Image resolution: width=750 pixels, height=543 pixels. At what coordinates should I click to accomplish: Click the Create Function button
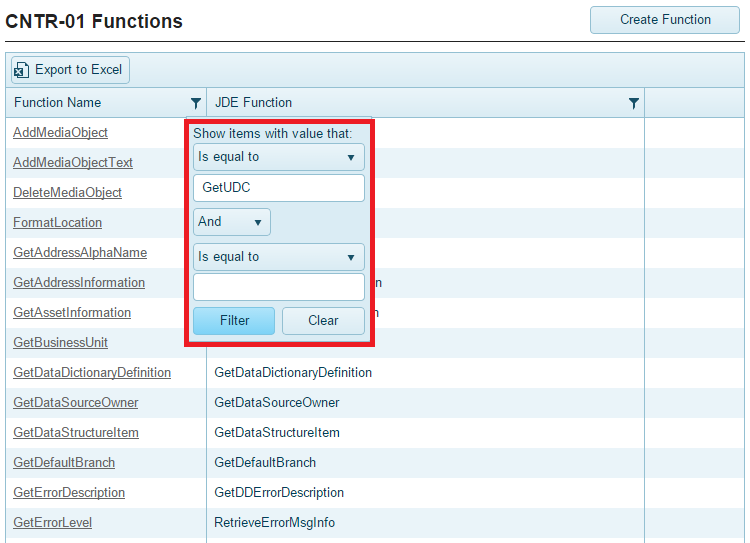[x=665, y=20]
